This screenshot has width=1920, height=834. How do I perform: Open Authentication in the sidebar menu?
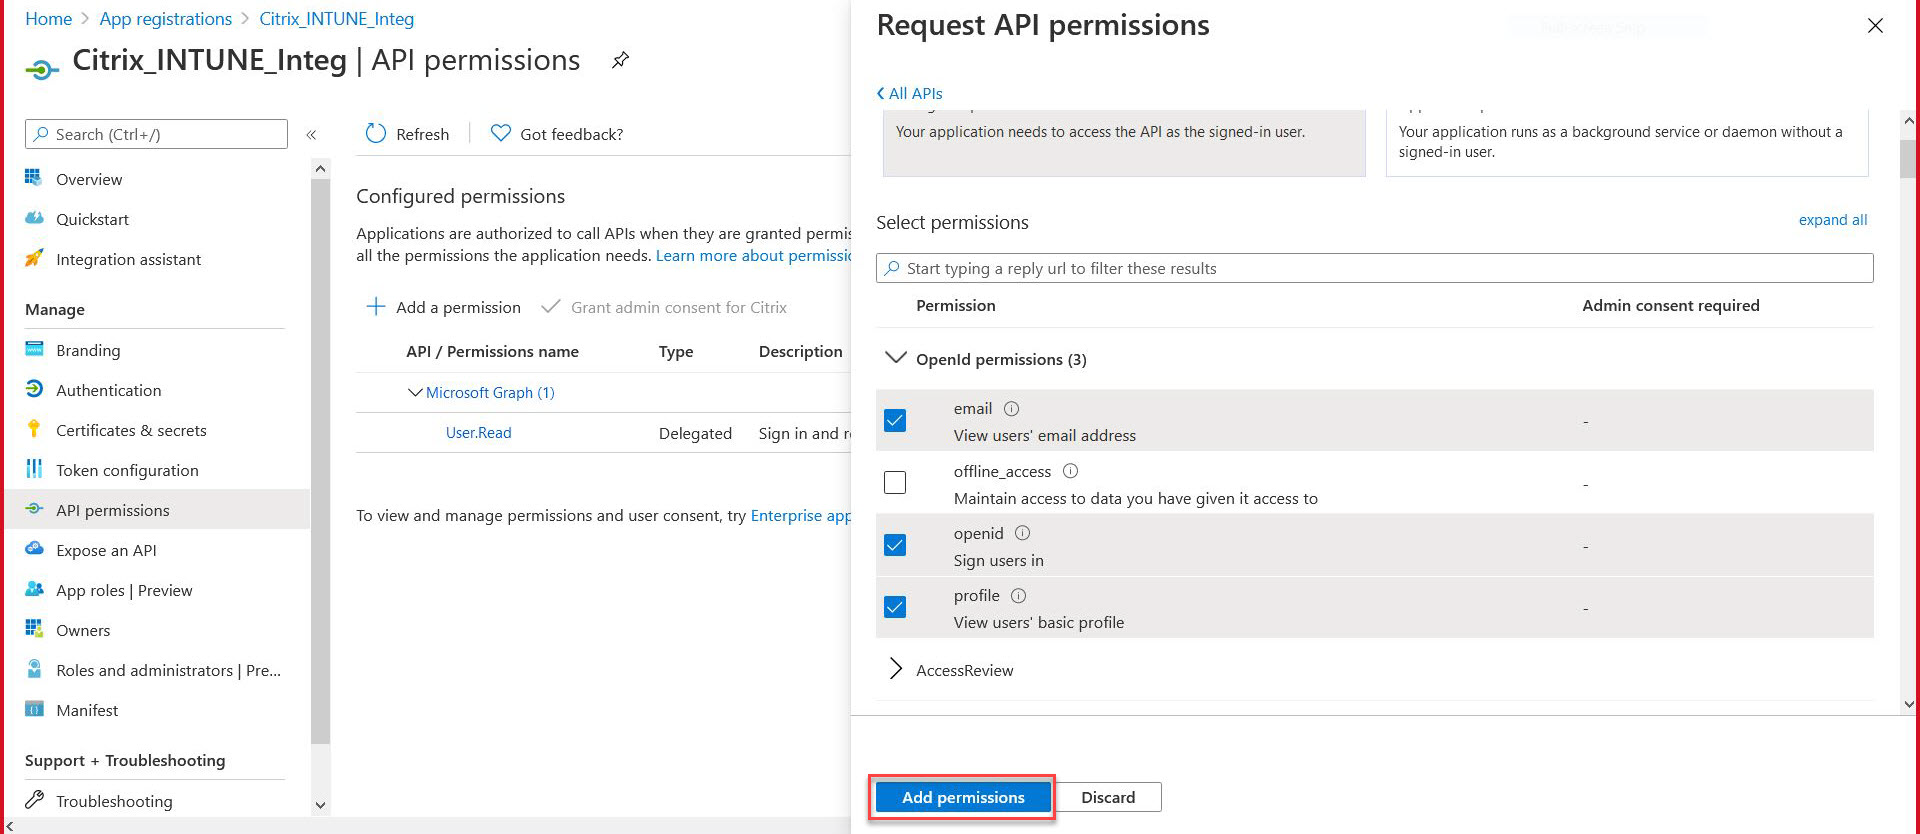pos(108,390)
